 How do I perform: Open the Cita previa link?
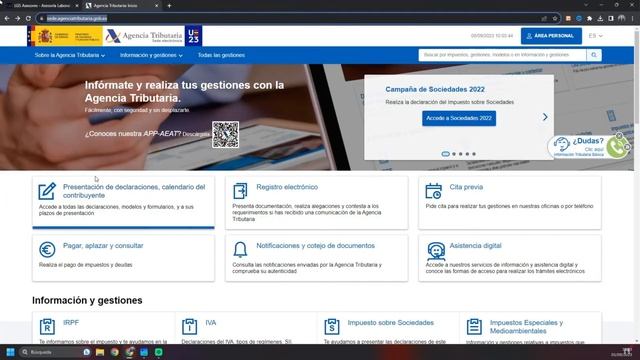pyautogui.click(x=466, y=187)
